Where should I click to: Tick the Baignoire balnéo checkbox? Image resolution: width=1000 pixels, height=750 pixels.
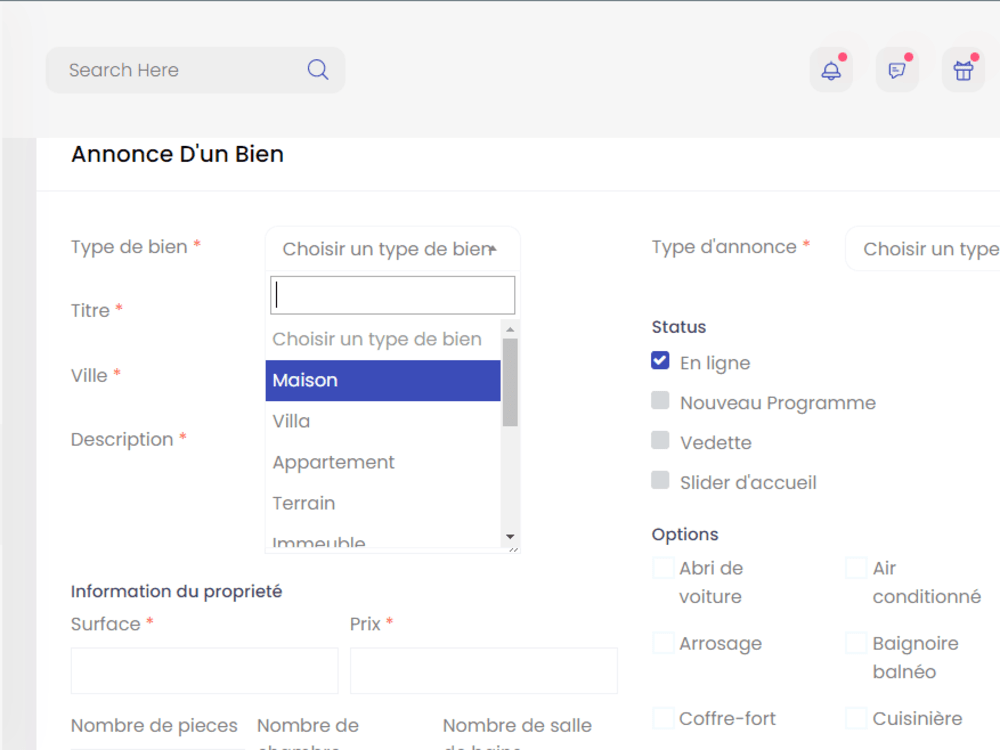coord(856,643)
